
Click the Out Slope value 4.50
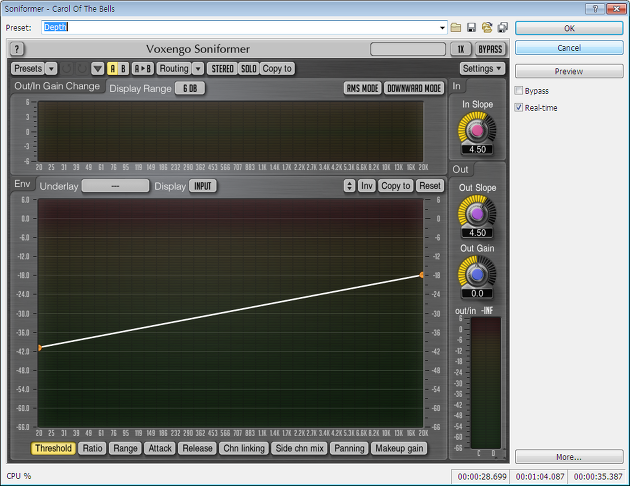(x=477, y=233)
